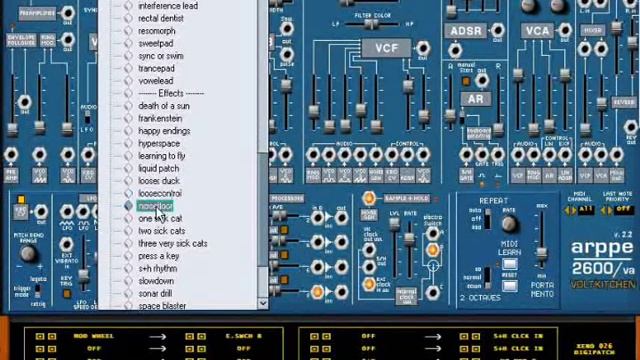Click the VCF label block
640x360 pixels.
click(387, 48)
